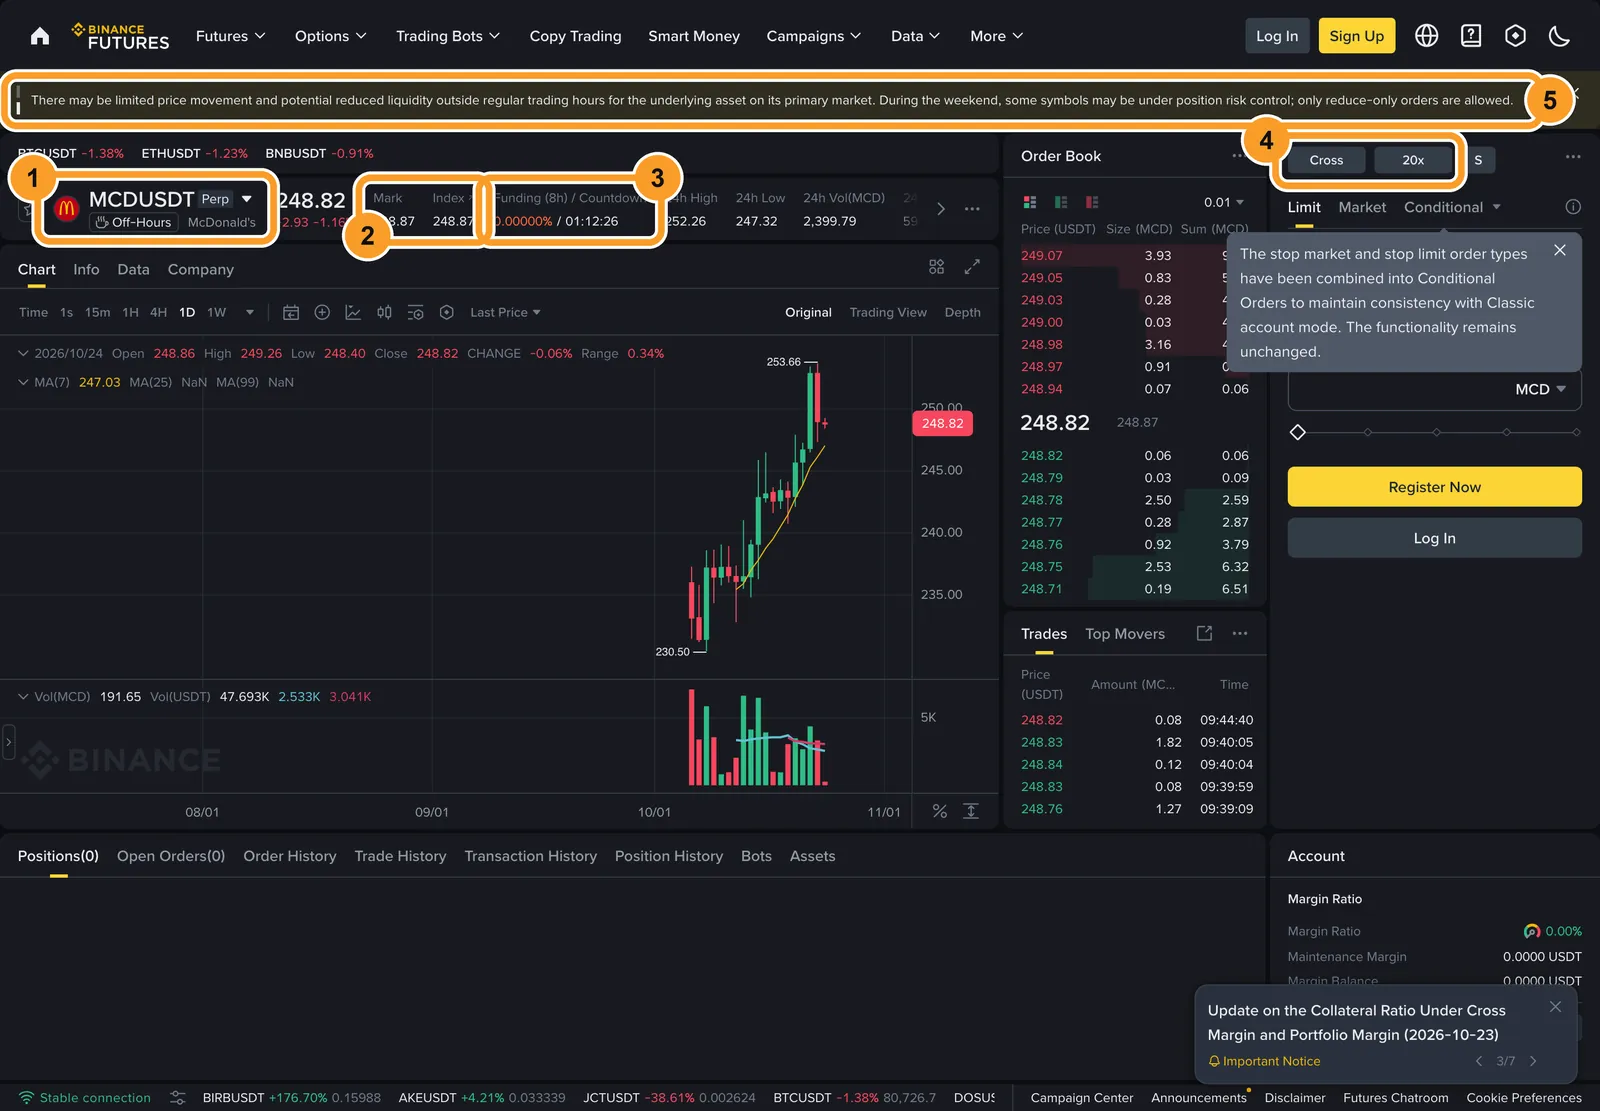The image size is (1600, 1111).
Task: Open the help center question icon
Action: (x=1471, y=36)
